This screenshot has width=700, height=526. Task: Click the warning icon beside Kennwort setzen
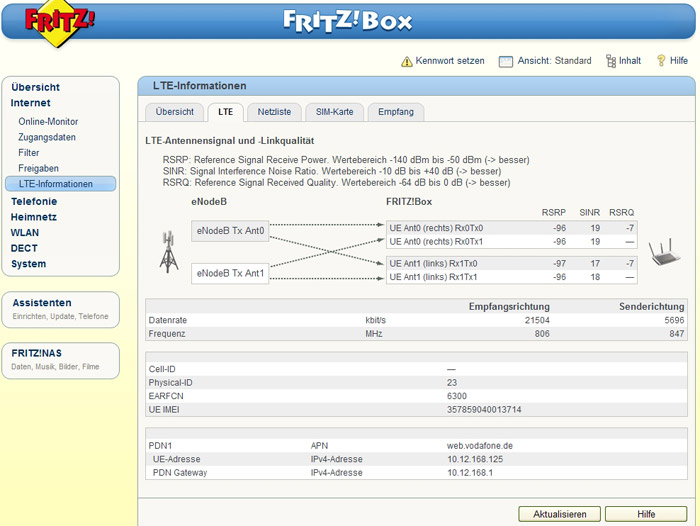[x=406, y=61]
